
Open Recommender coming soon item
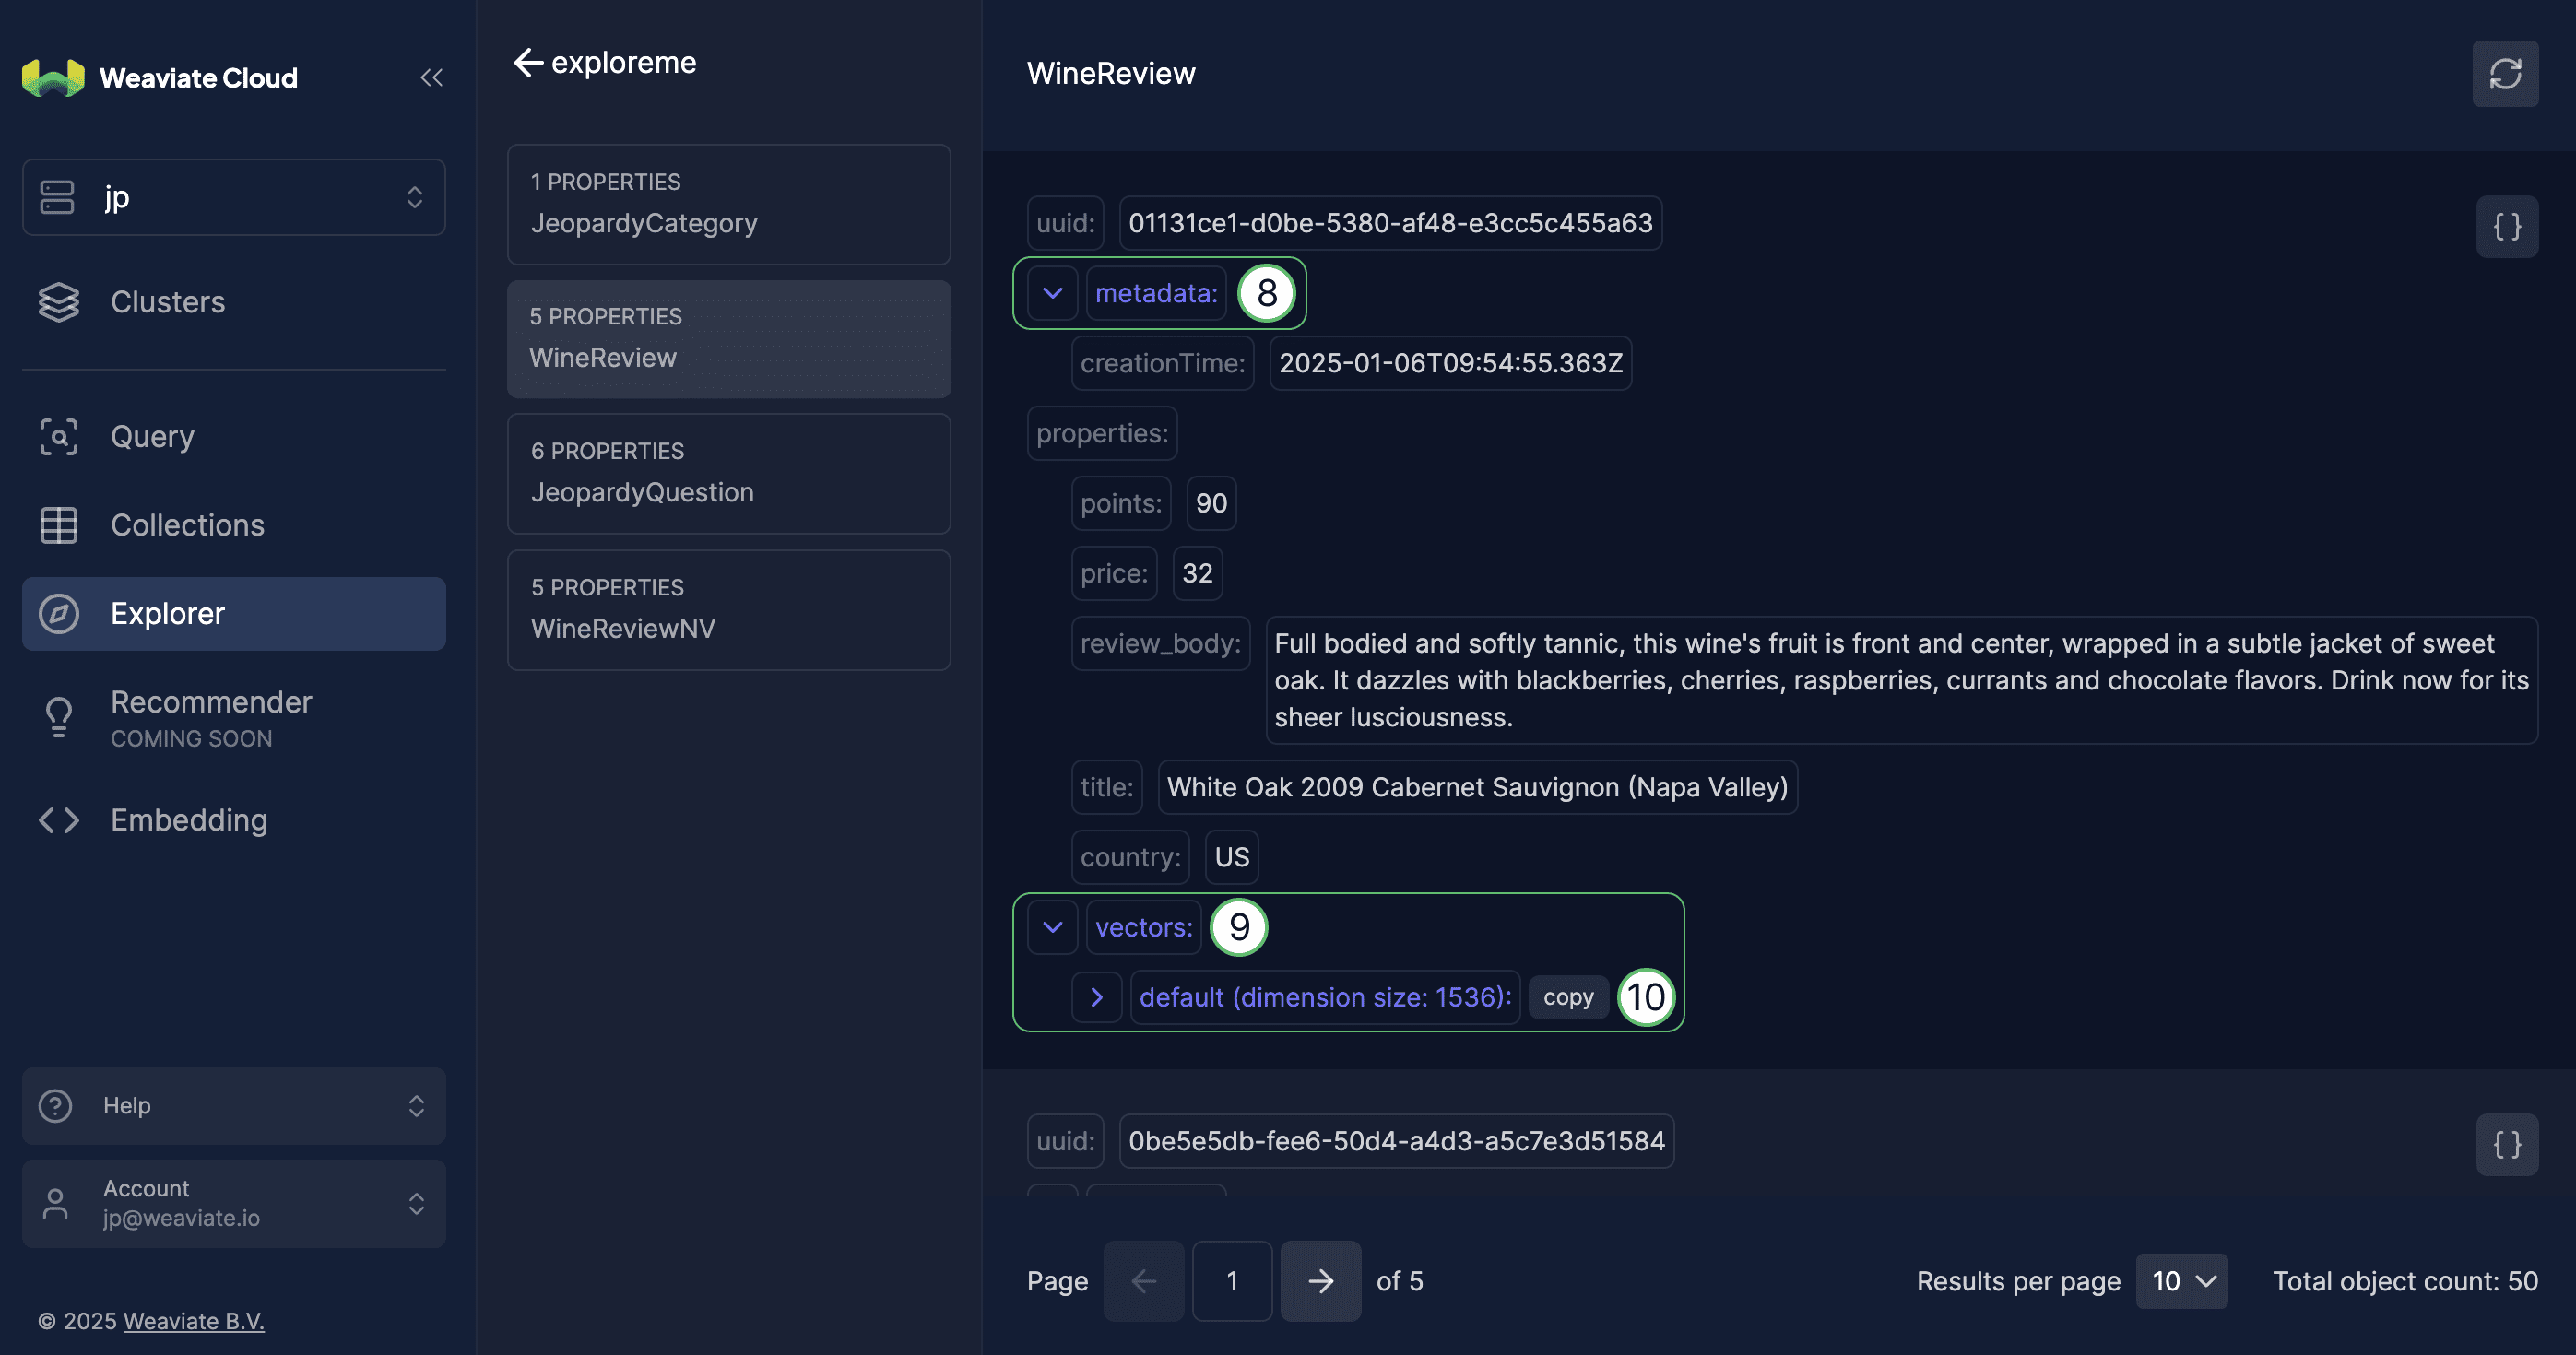pos(234,718)
